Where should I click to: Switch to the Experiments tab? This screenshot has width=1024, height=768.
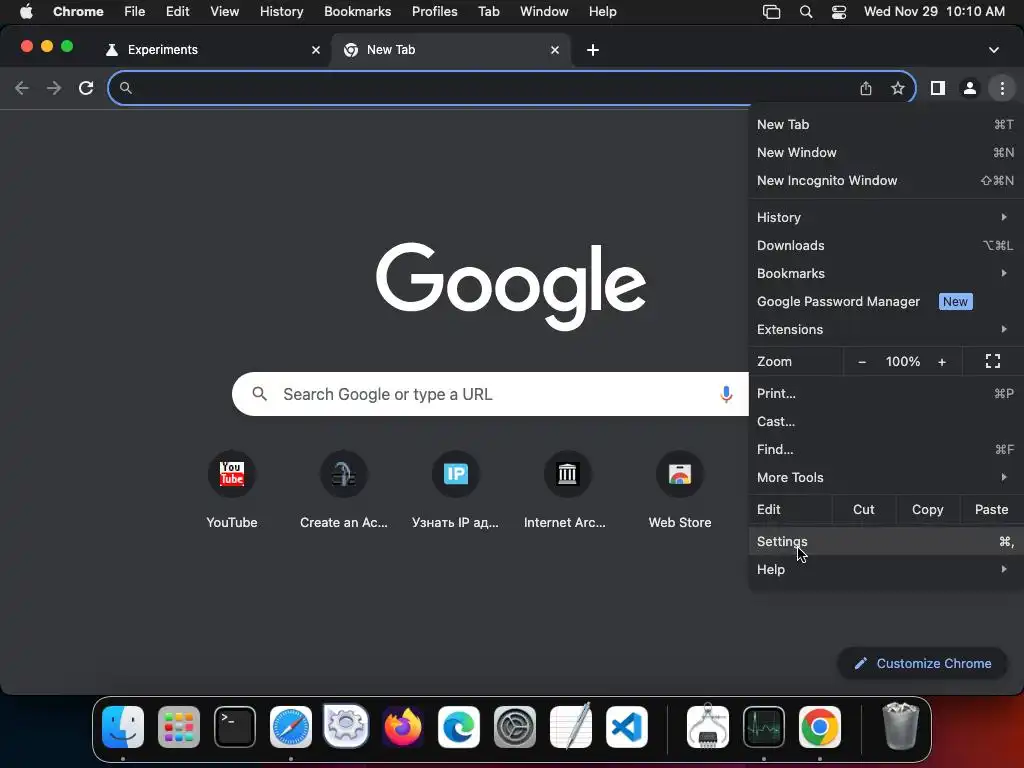point(212,50)
